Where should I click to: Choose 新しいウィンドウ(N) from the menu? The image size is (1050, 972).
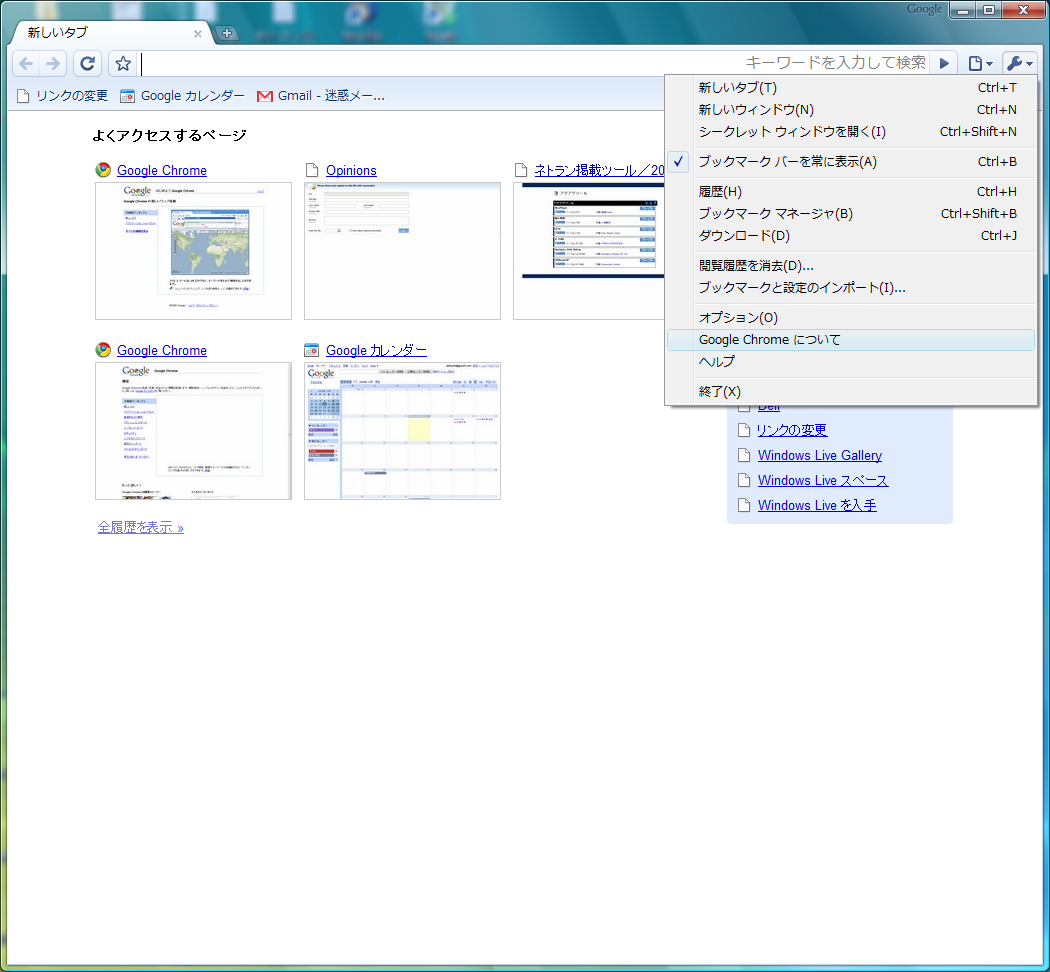[850, 110]
